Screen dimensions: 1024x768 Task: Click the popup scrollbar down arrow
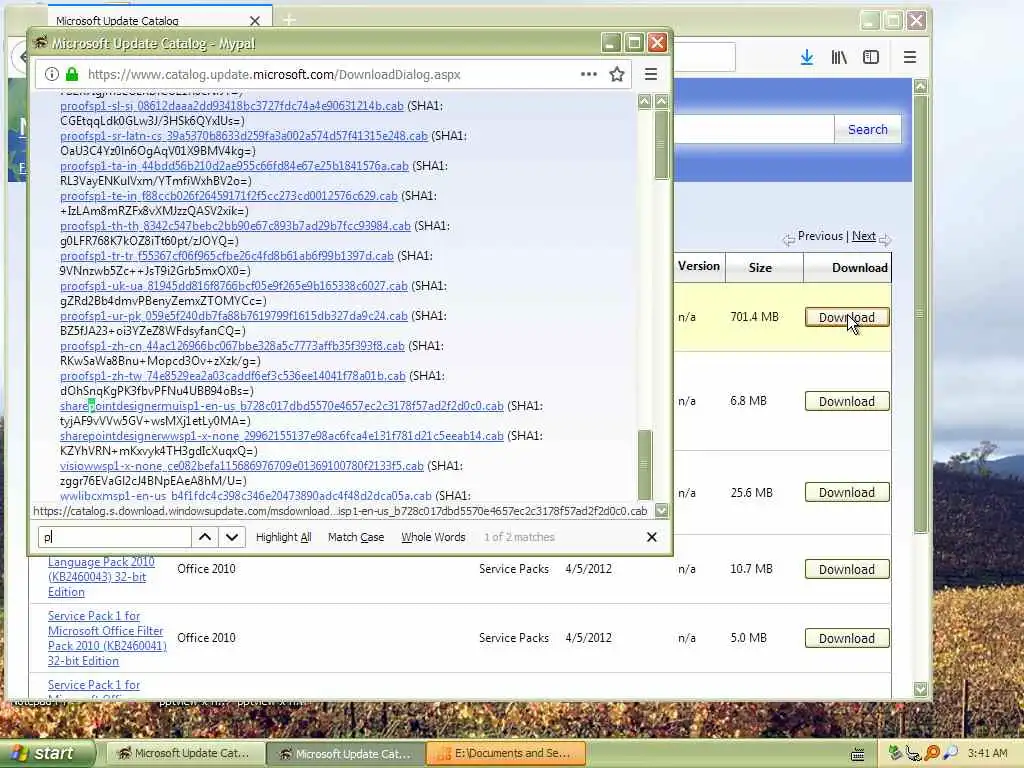tap(662, 510)
